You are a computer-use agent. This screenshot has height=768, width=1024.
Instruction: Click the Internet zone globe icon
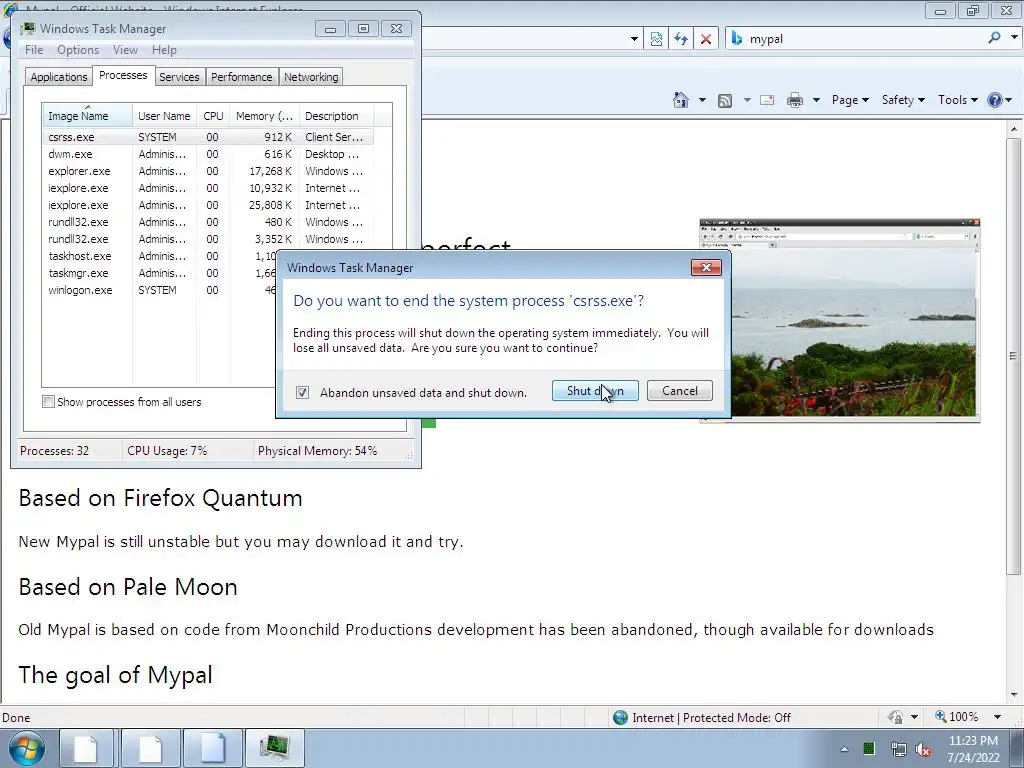pos(620,717)
